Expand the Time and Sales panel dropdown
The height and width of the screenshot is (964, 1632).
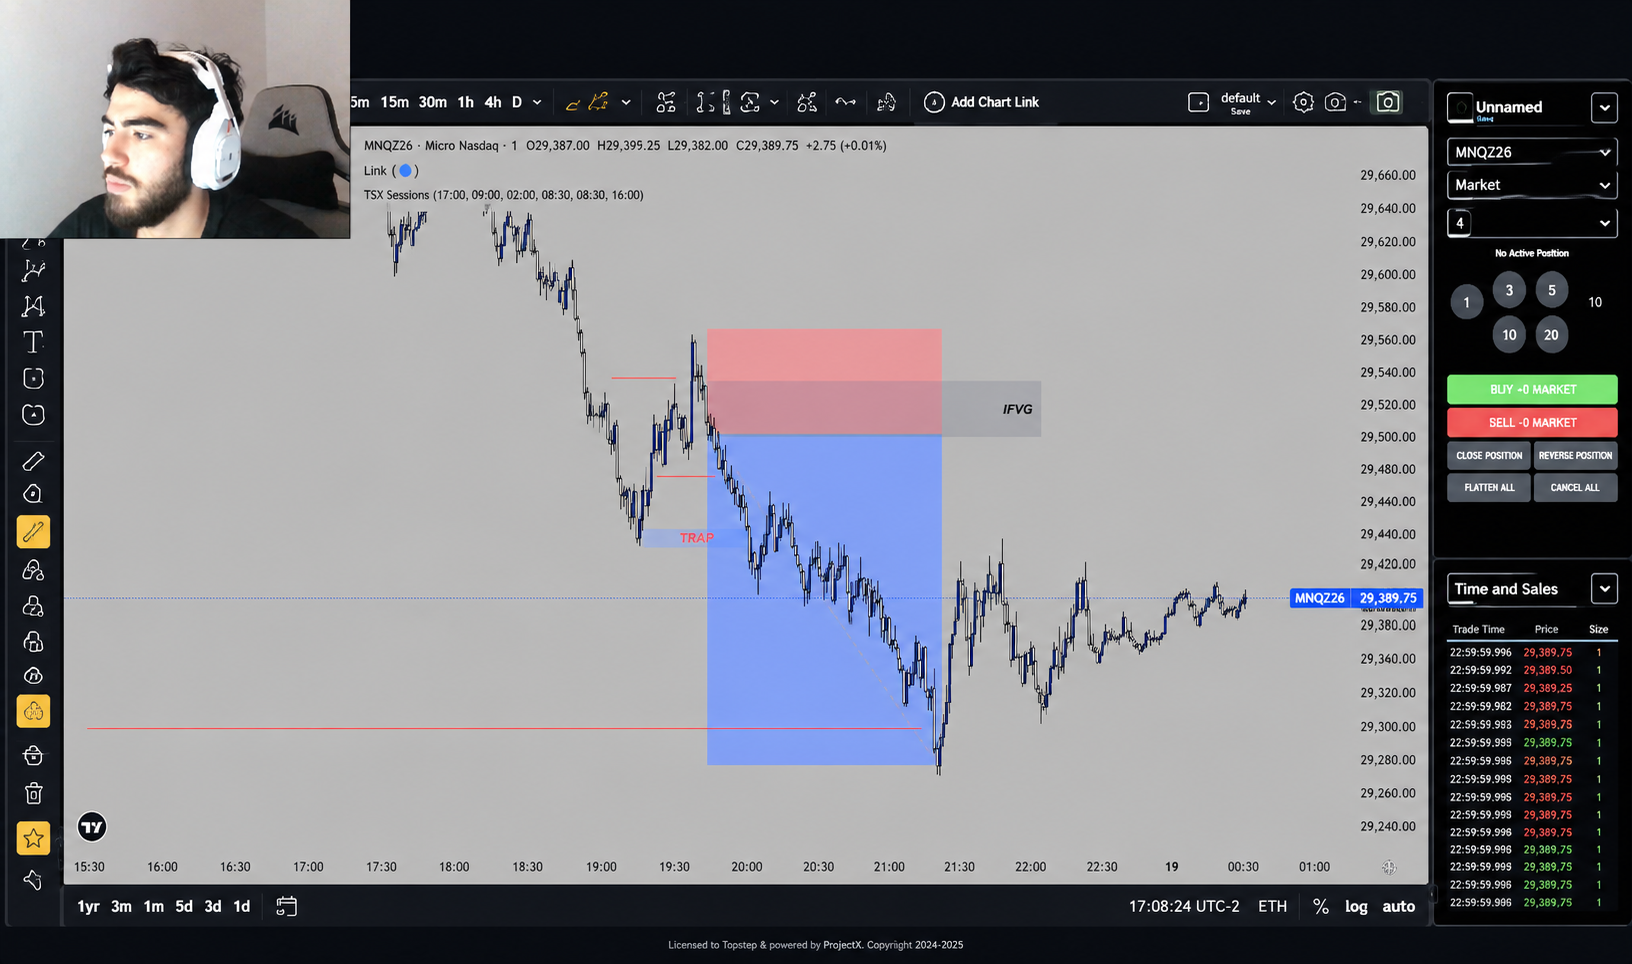click(x=1604, y=589)
